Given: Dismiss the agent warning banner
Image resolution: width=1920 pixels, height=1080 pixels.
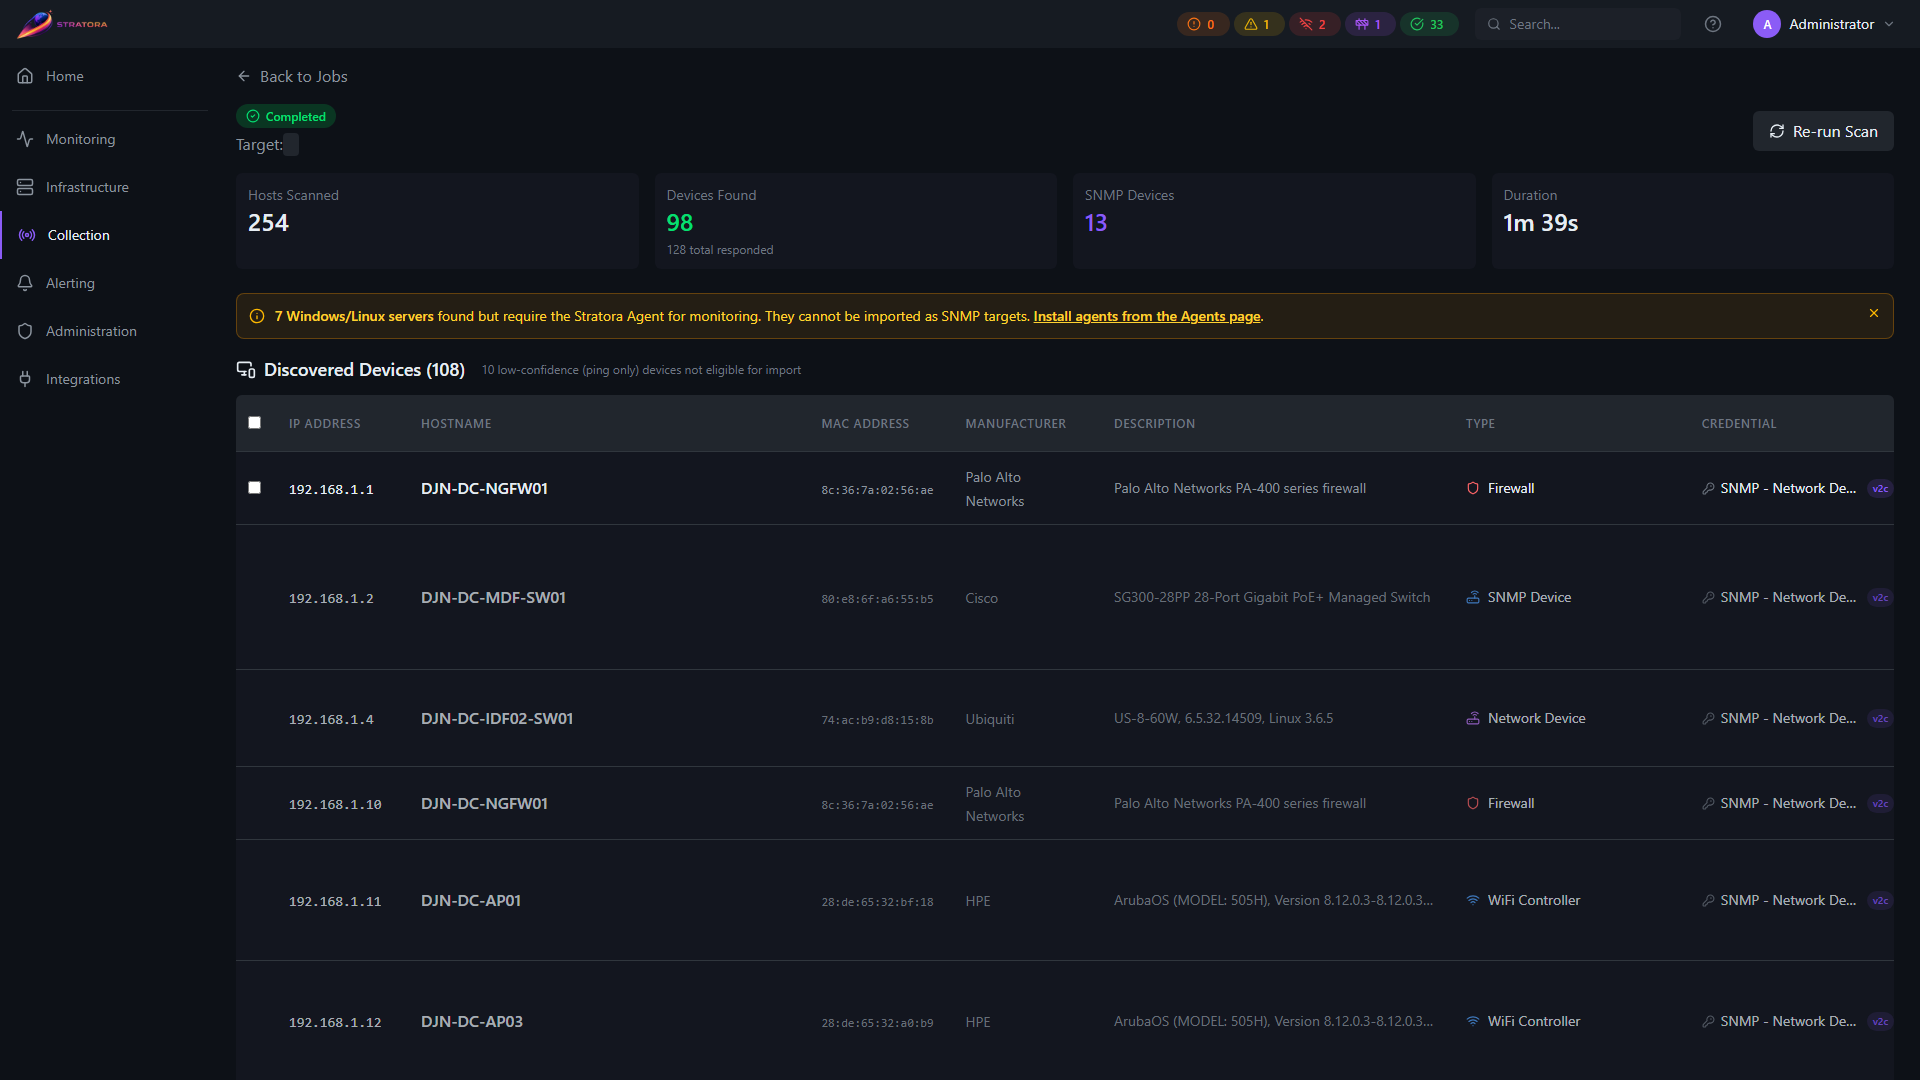Looking at the screenshot, I should [1873, 313].
